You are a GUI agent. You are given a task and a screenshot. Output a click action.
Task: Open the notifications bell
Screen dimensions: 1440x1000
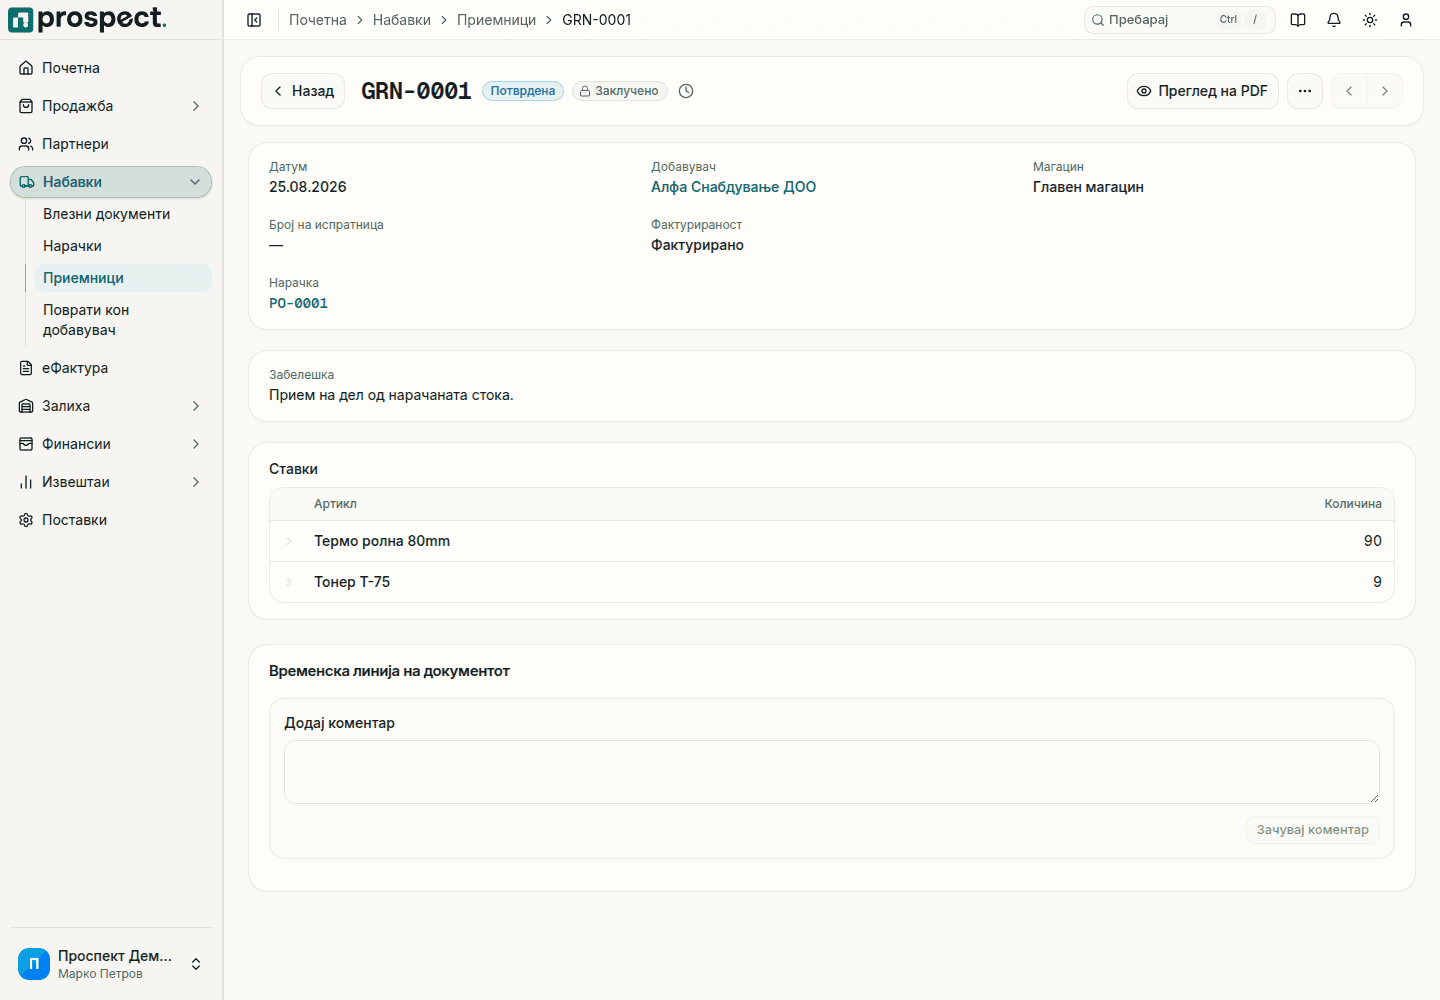(1334, 20)
